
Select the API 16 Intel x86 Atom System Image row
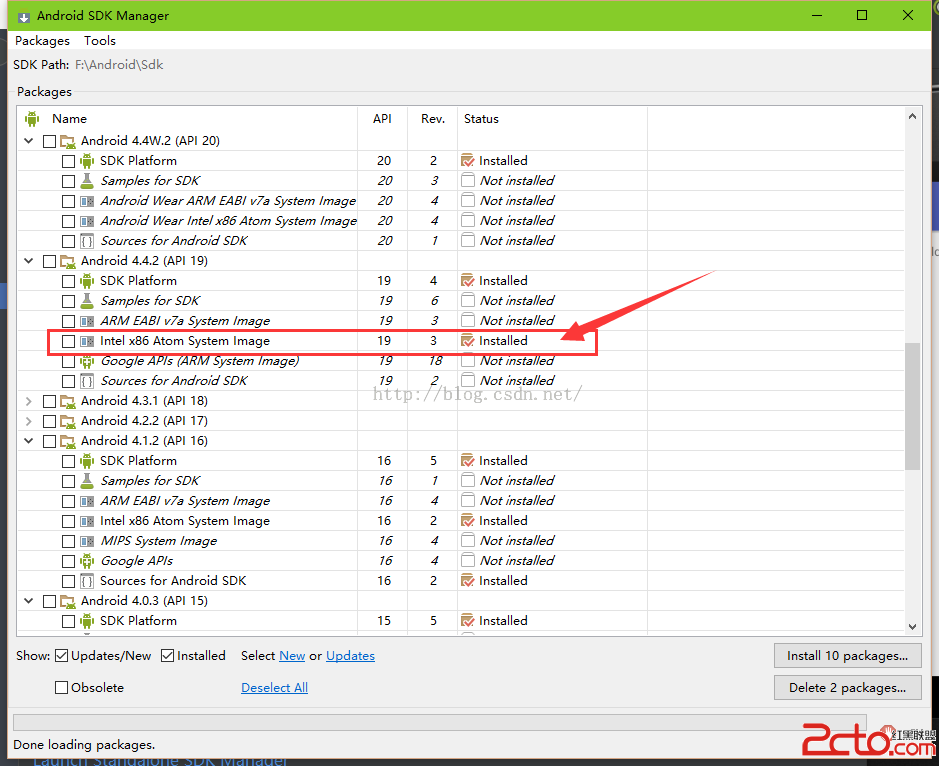(461, 521)
